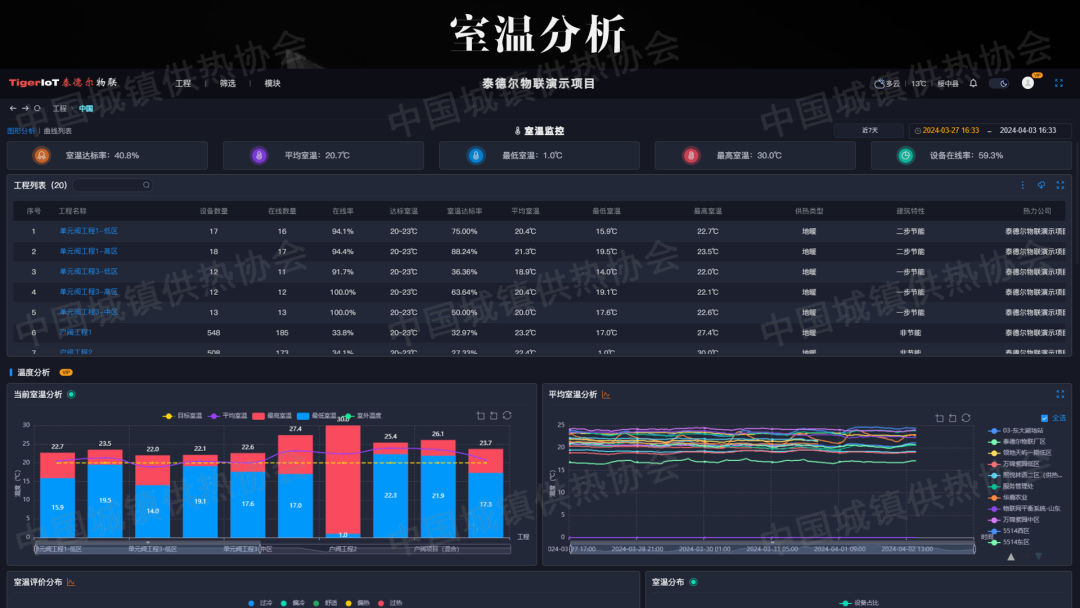Click the cloud download icon in 工程列表 panel

[1041, 185]
